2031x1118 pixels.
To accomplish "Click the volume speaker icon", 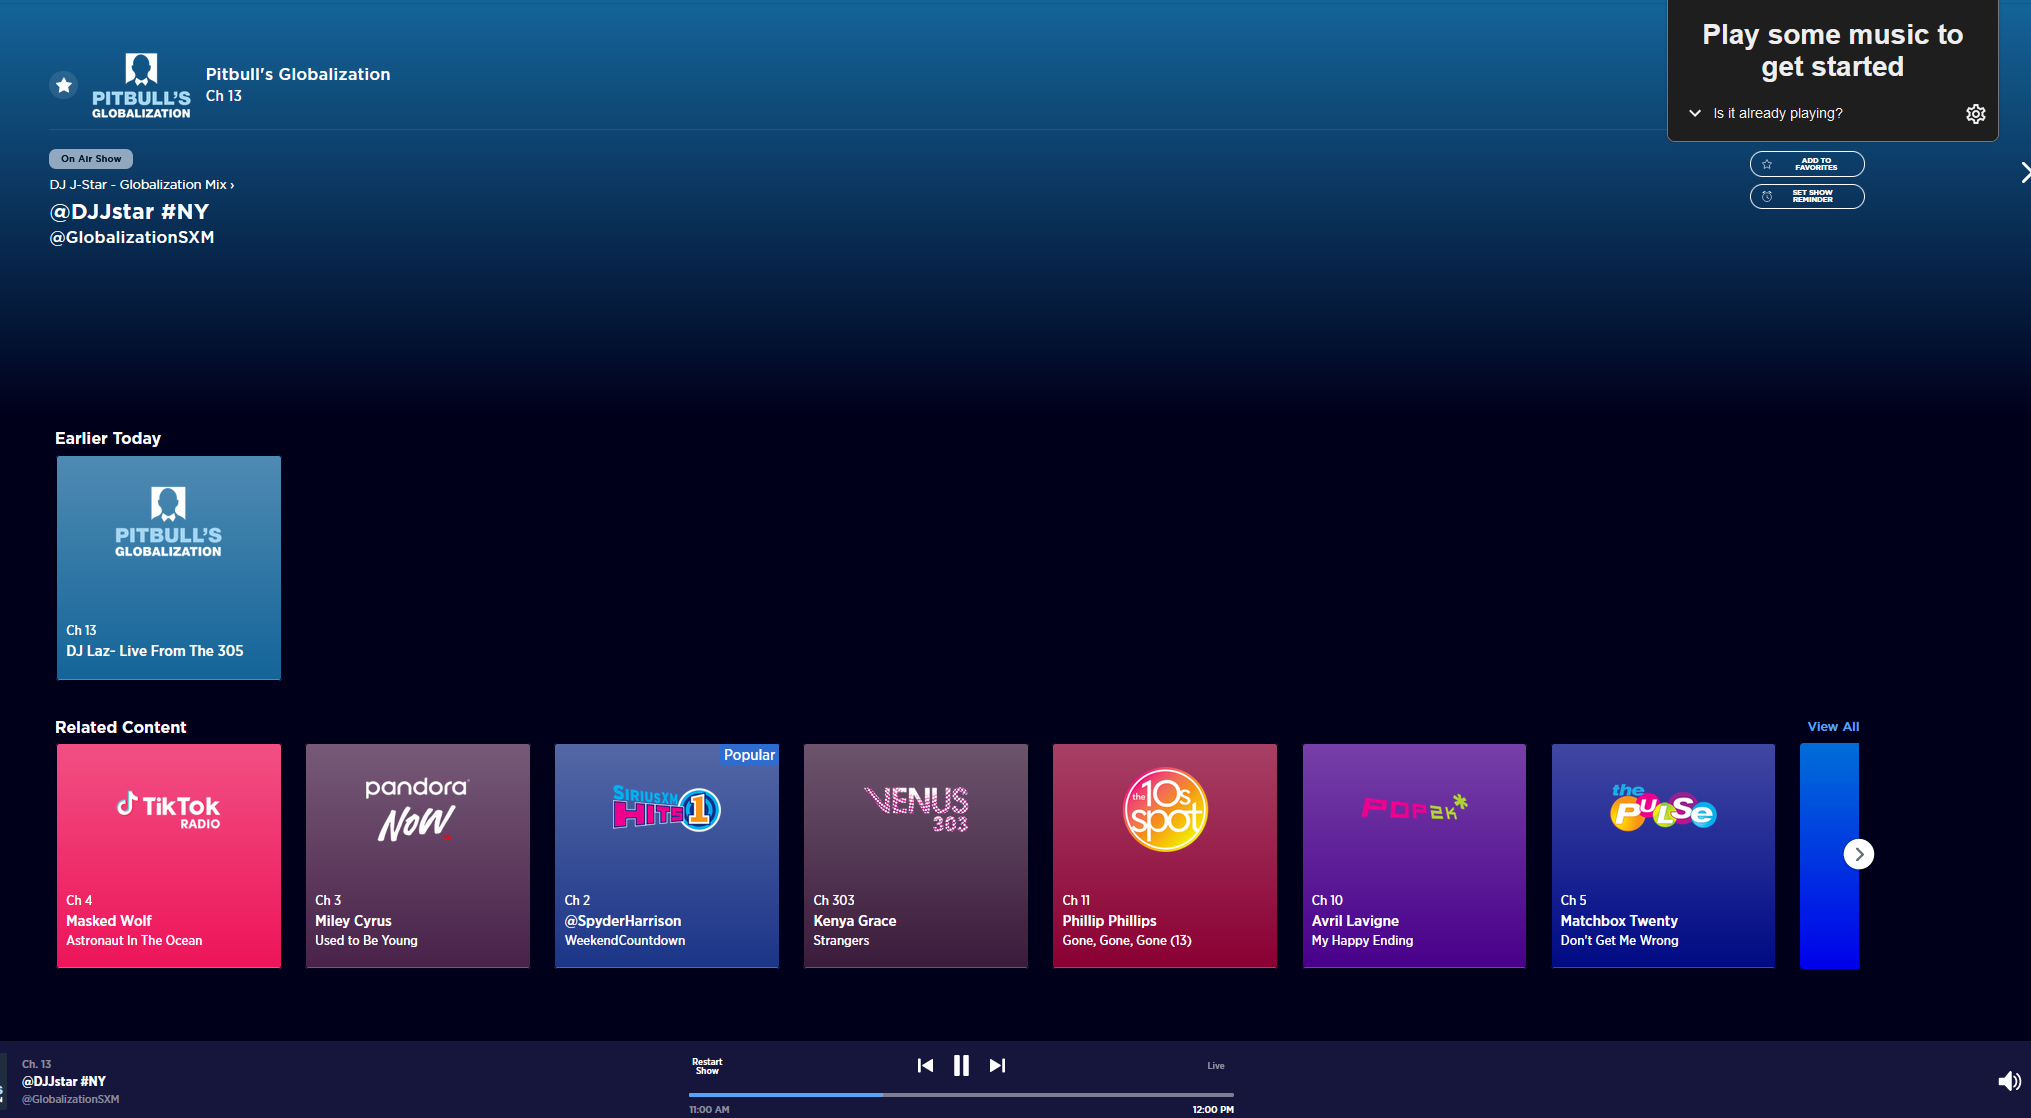I will coord(2008,1081).
